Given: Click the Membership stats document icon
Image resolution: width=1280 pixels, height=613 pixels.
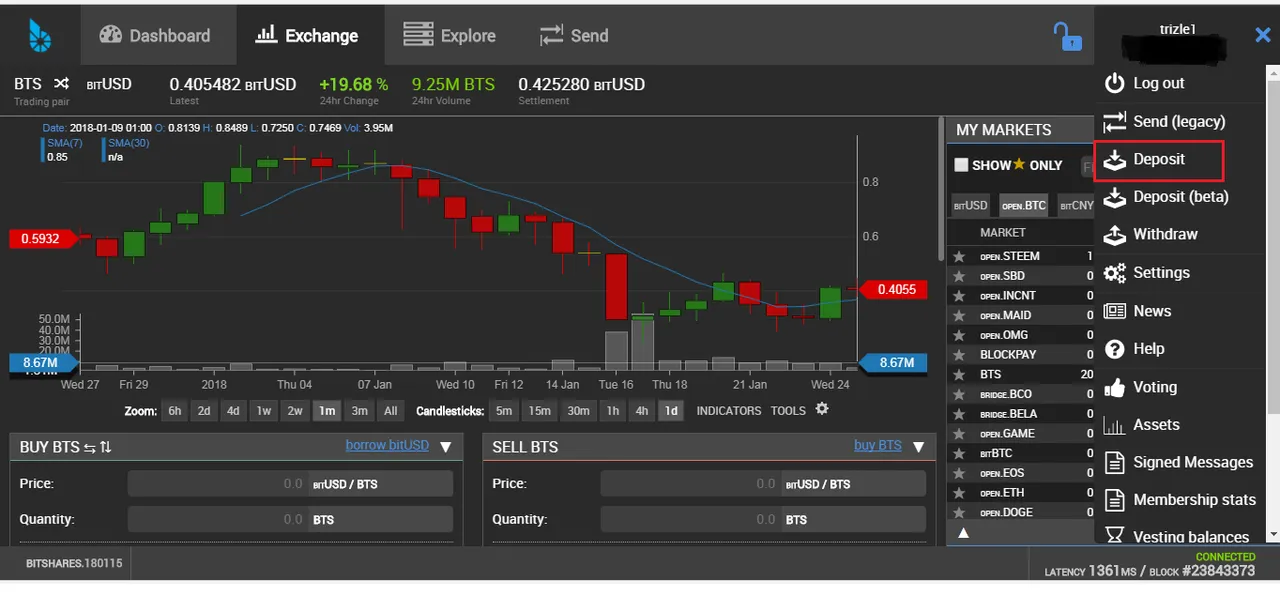Looking at the screenshot, I should (1114, 500).
